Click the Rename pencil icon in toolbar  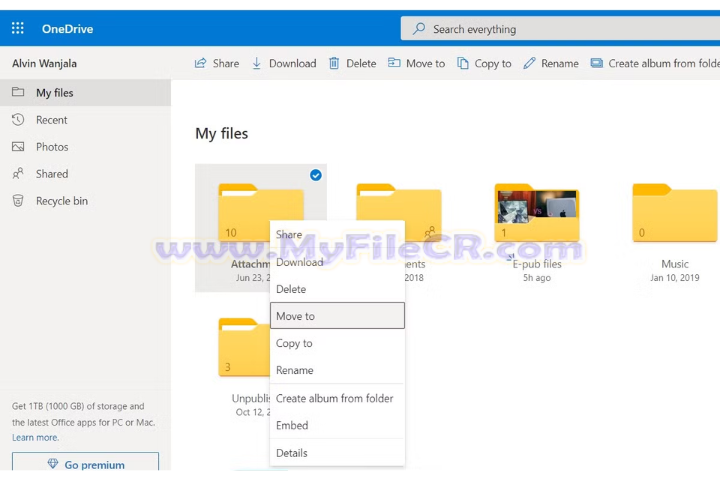pos(529,63)
